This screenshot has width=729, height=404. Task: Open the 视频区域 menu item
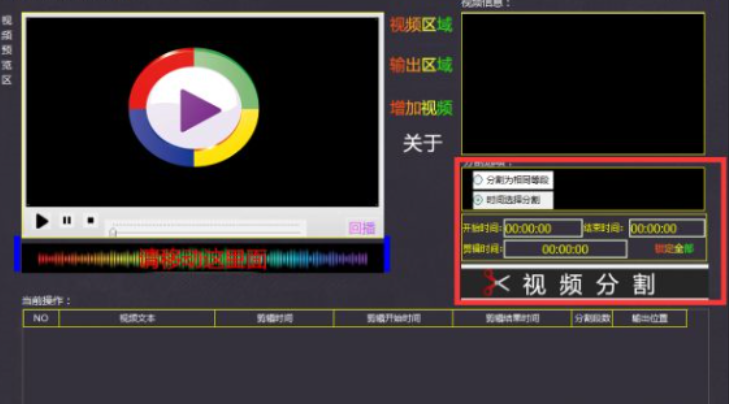pyautogui.click(x=421, y=25)
